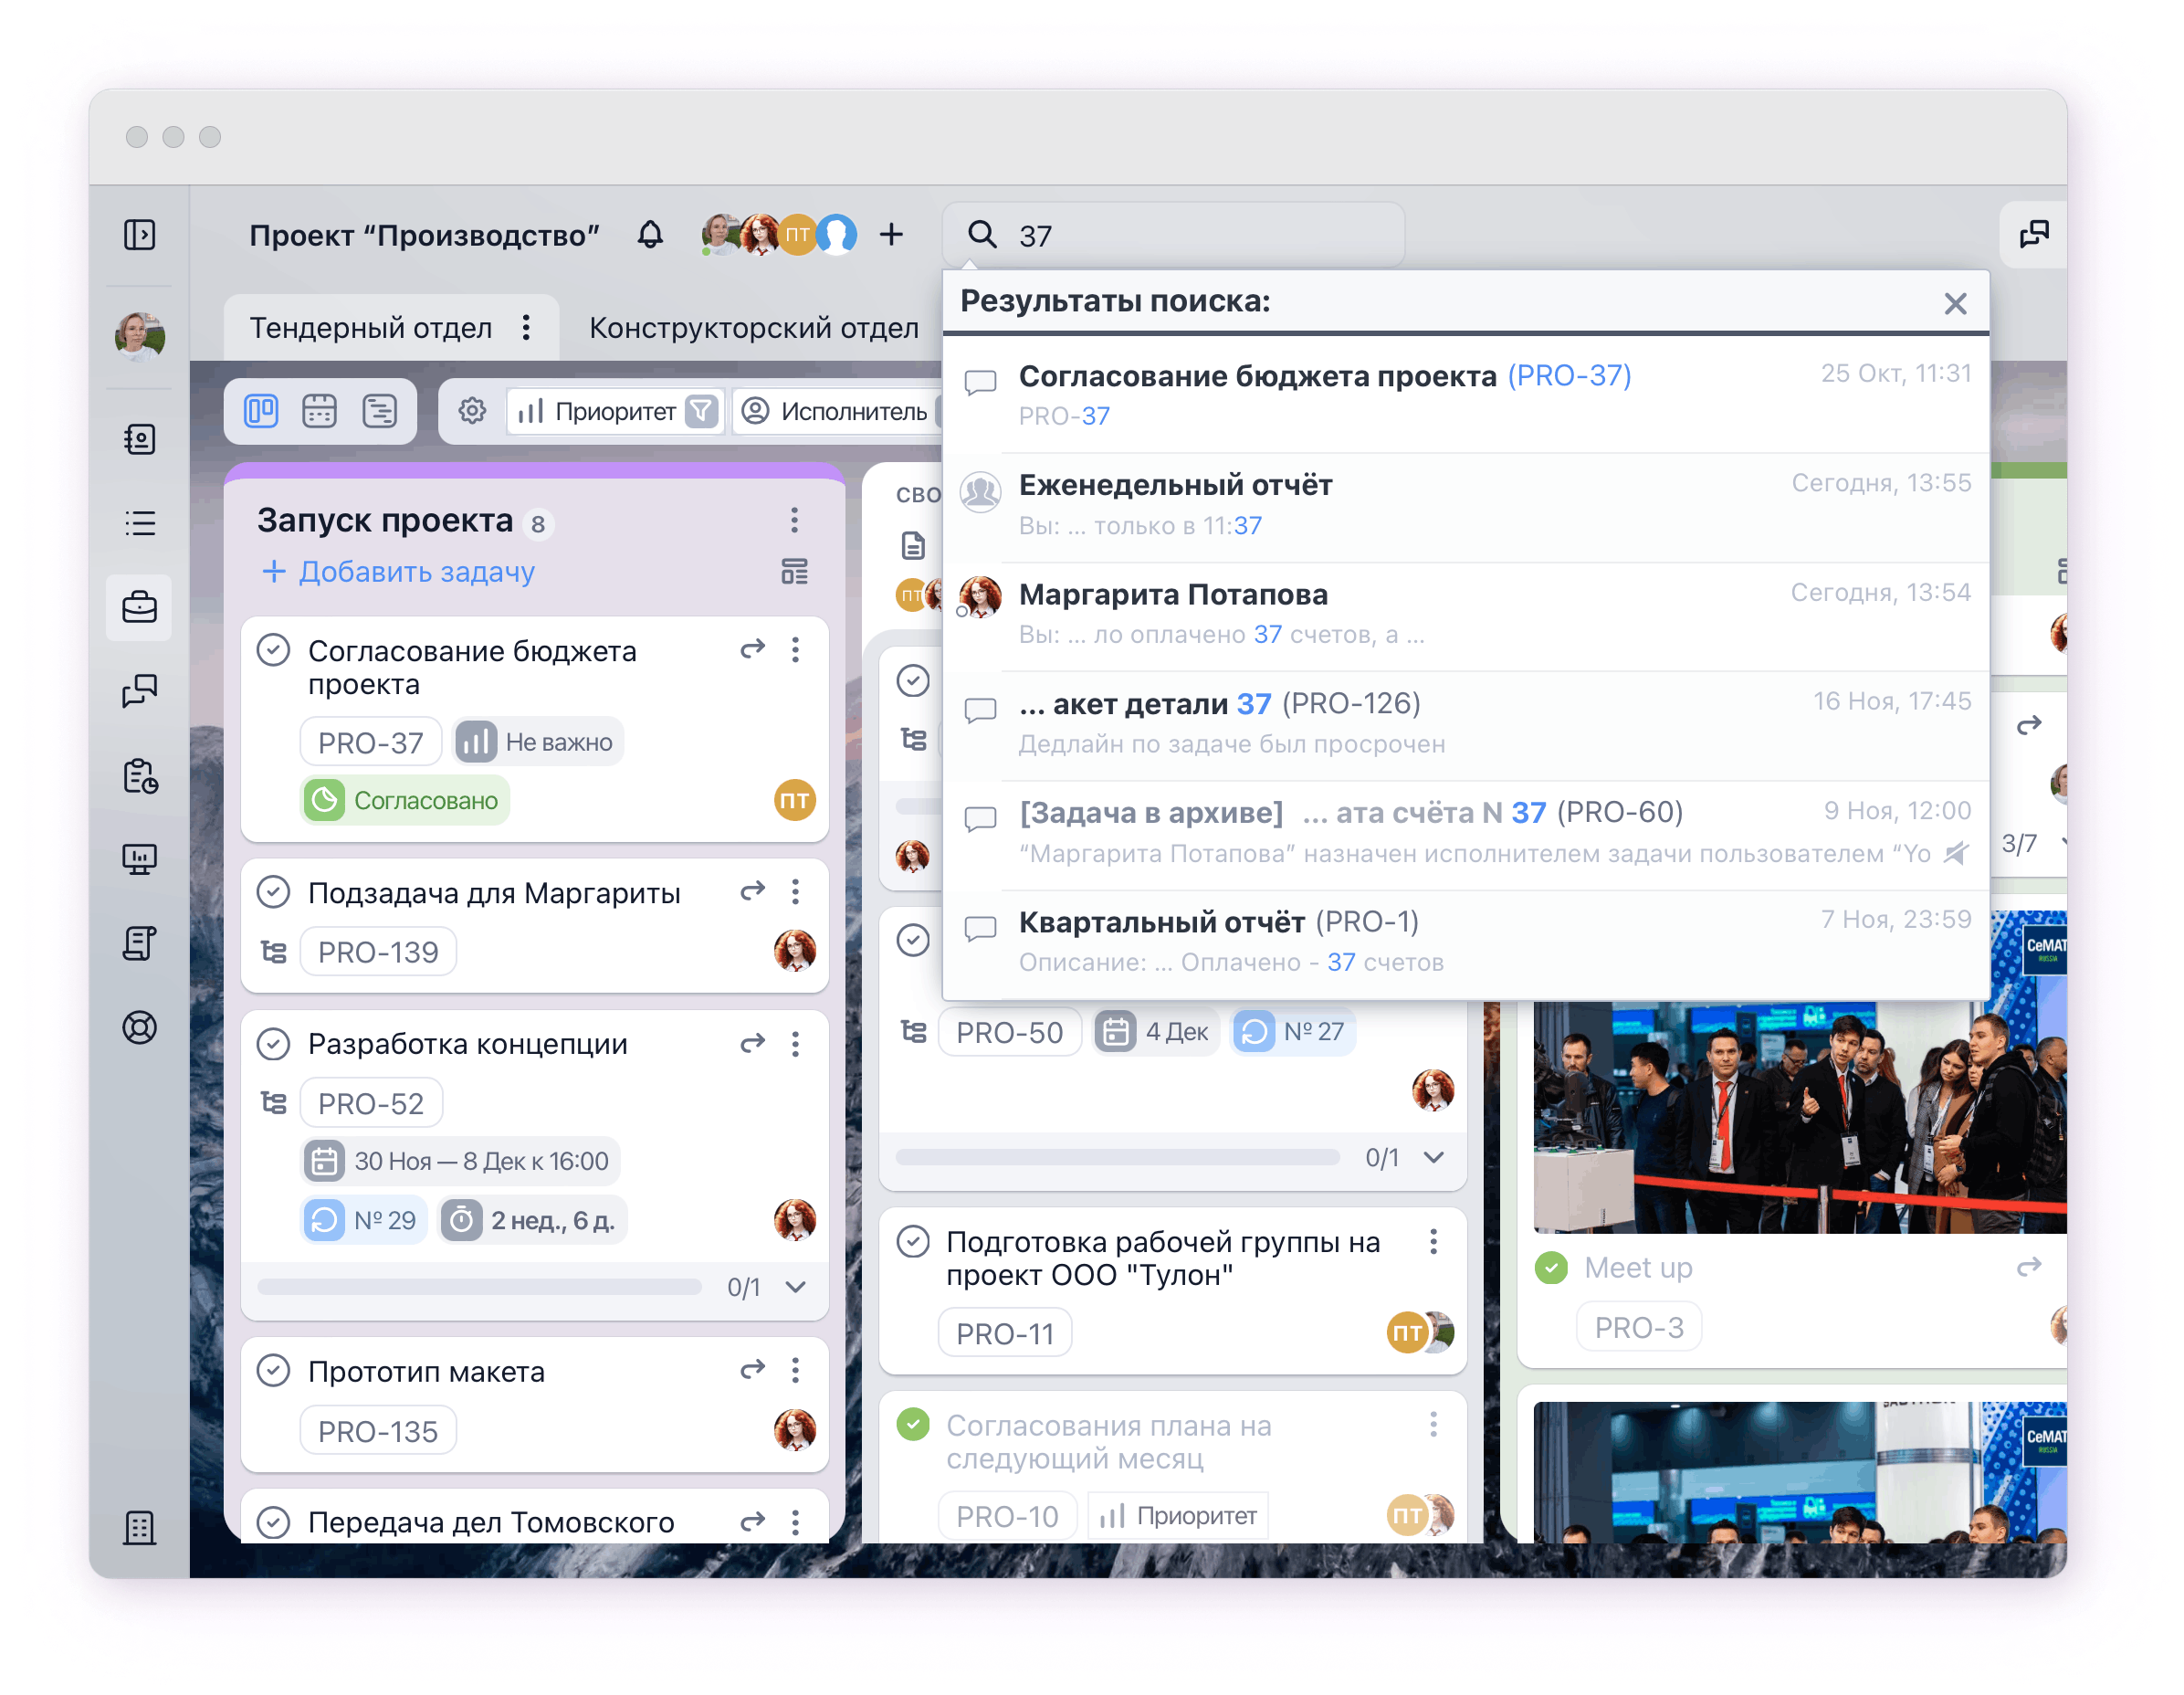This screenshot has height=1695, width=2184.
Task: Check off Разработка концепции task circle
Action: click(x=273, y=1043)
